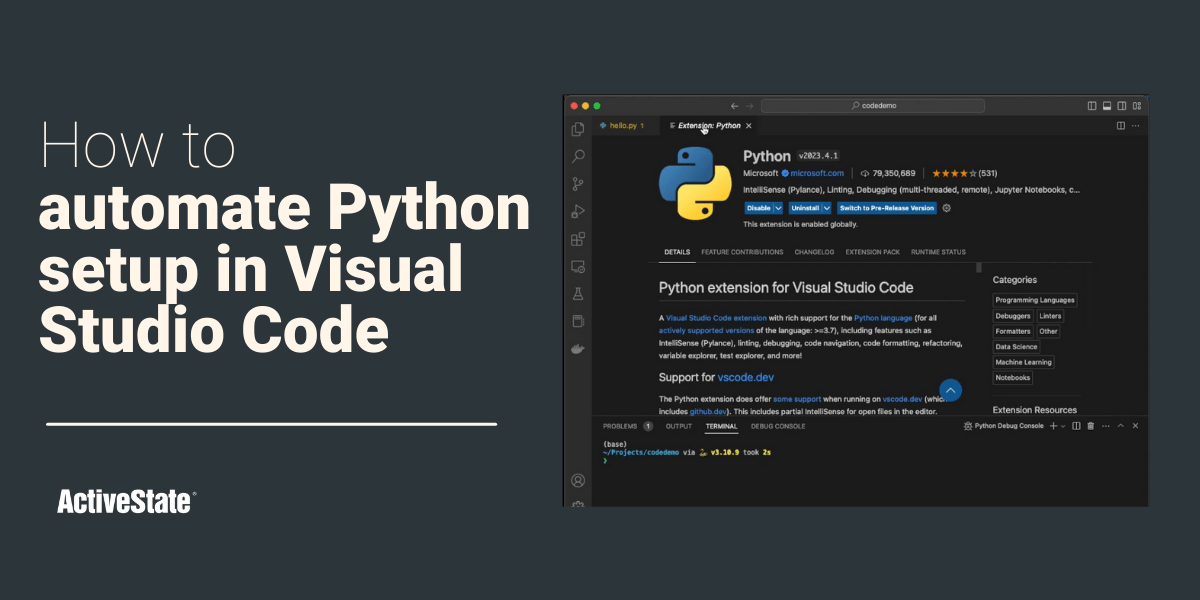Click Switch to Pre-Release Version button

(887, 208)
